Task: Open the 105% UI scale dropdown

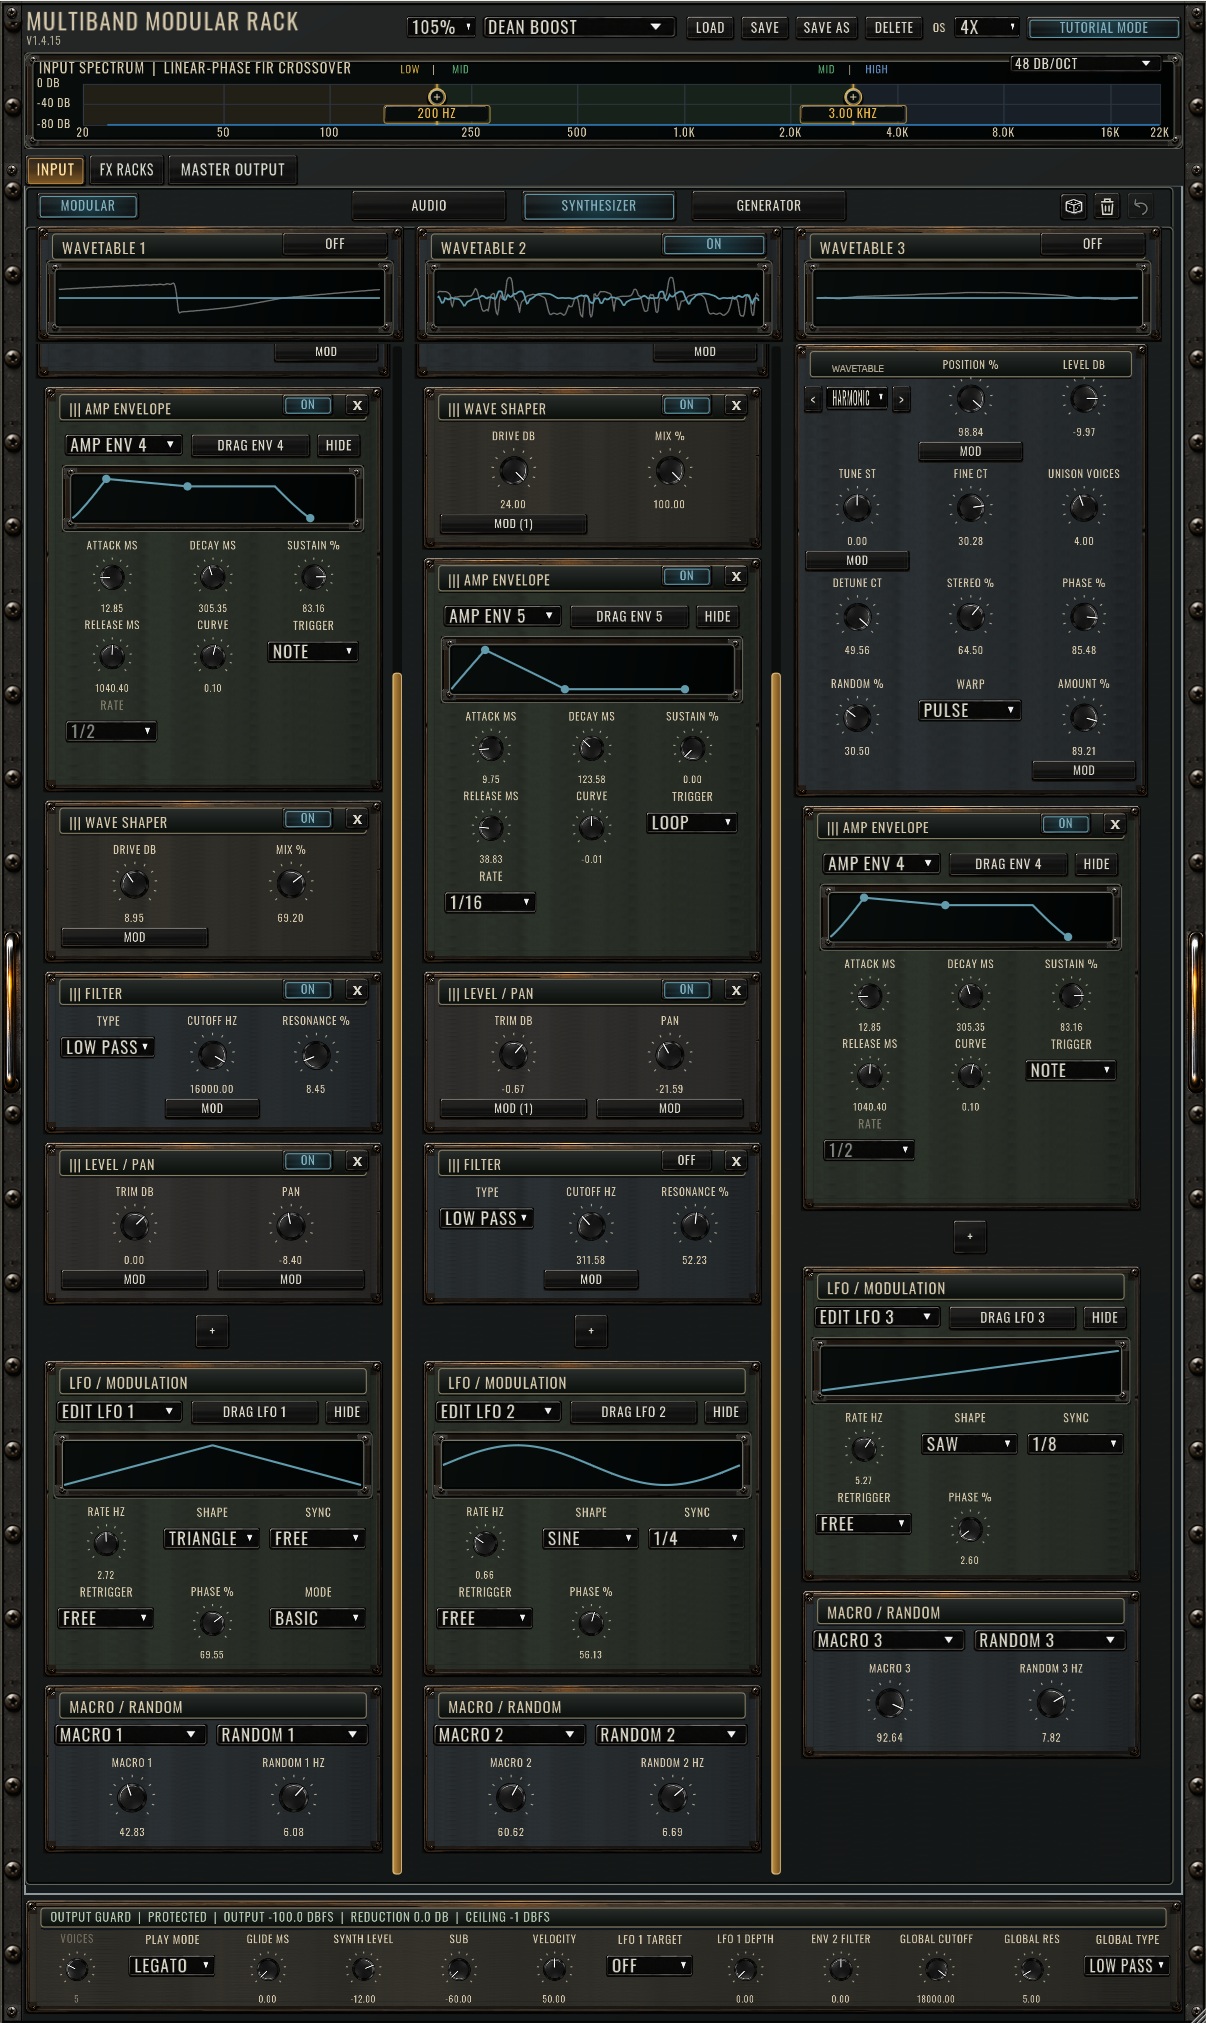Action: [441, 28]
